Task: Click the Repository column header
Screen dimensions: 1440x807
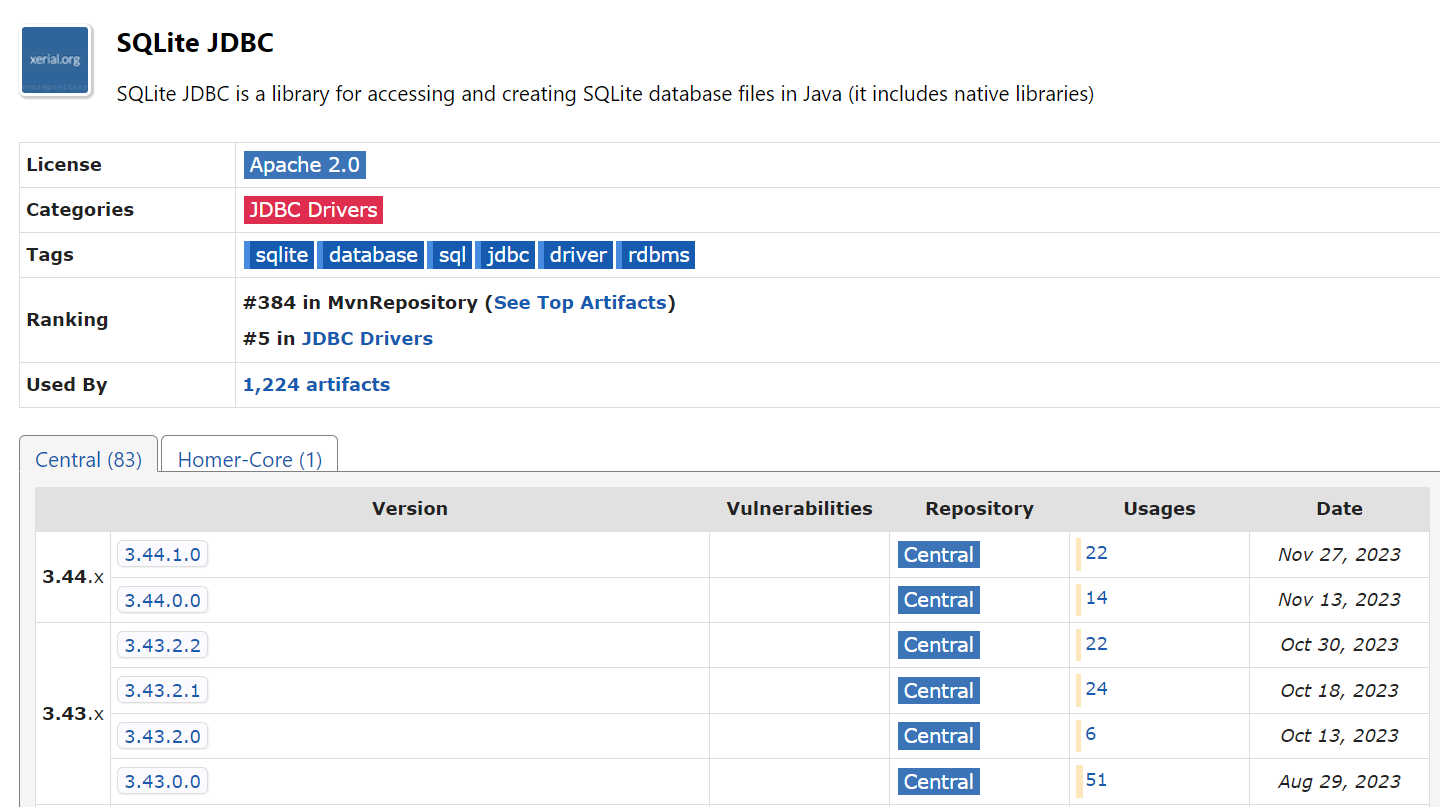Action: click(x=980, y=509)
